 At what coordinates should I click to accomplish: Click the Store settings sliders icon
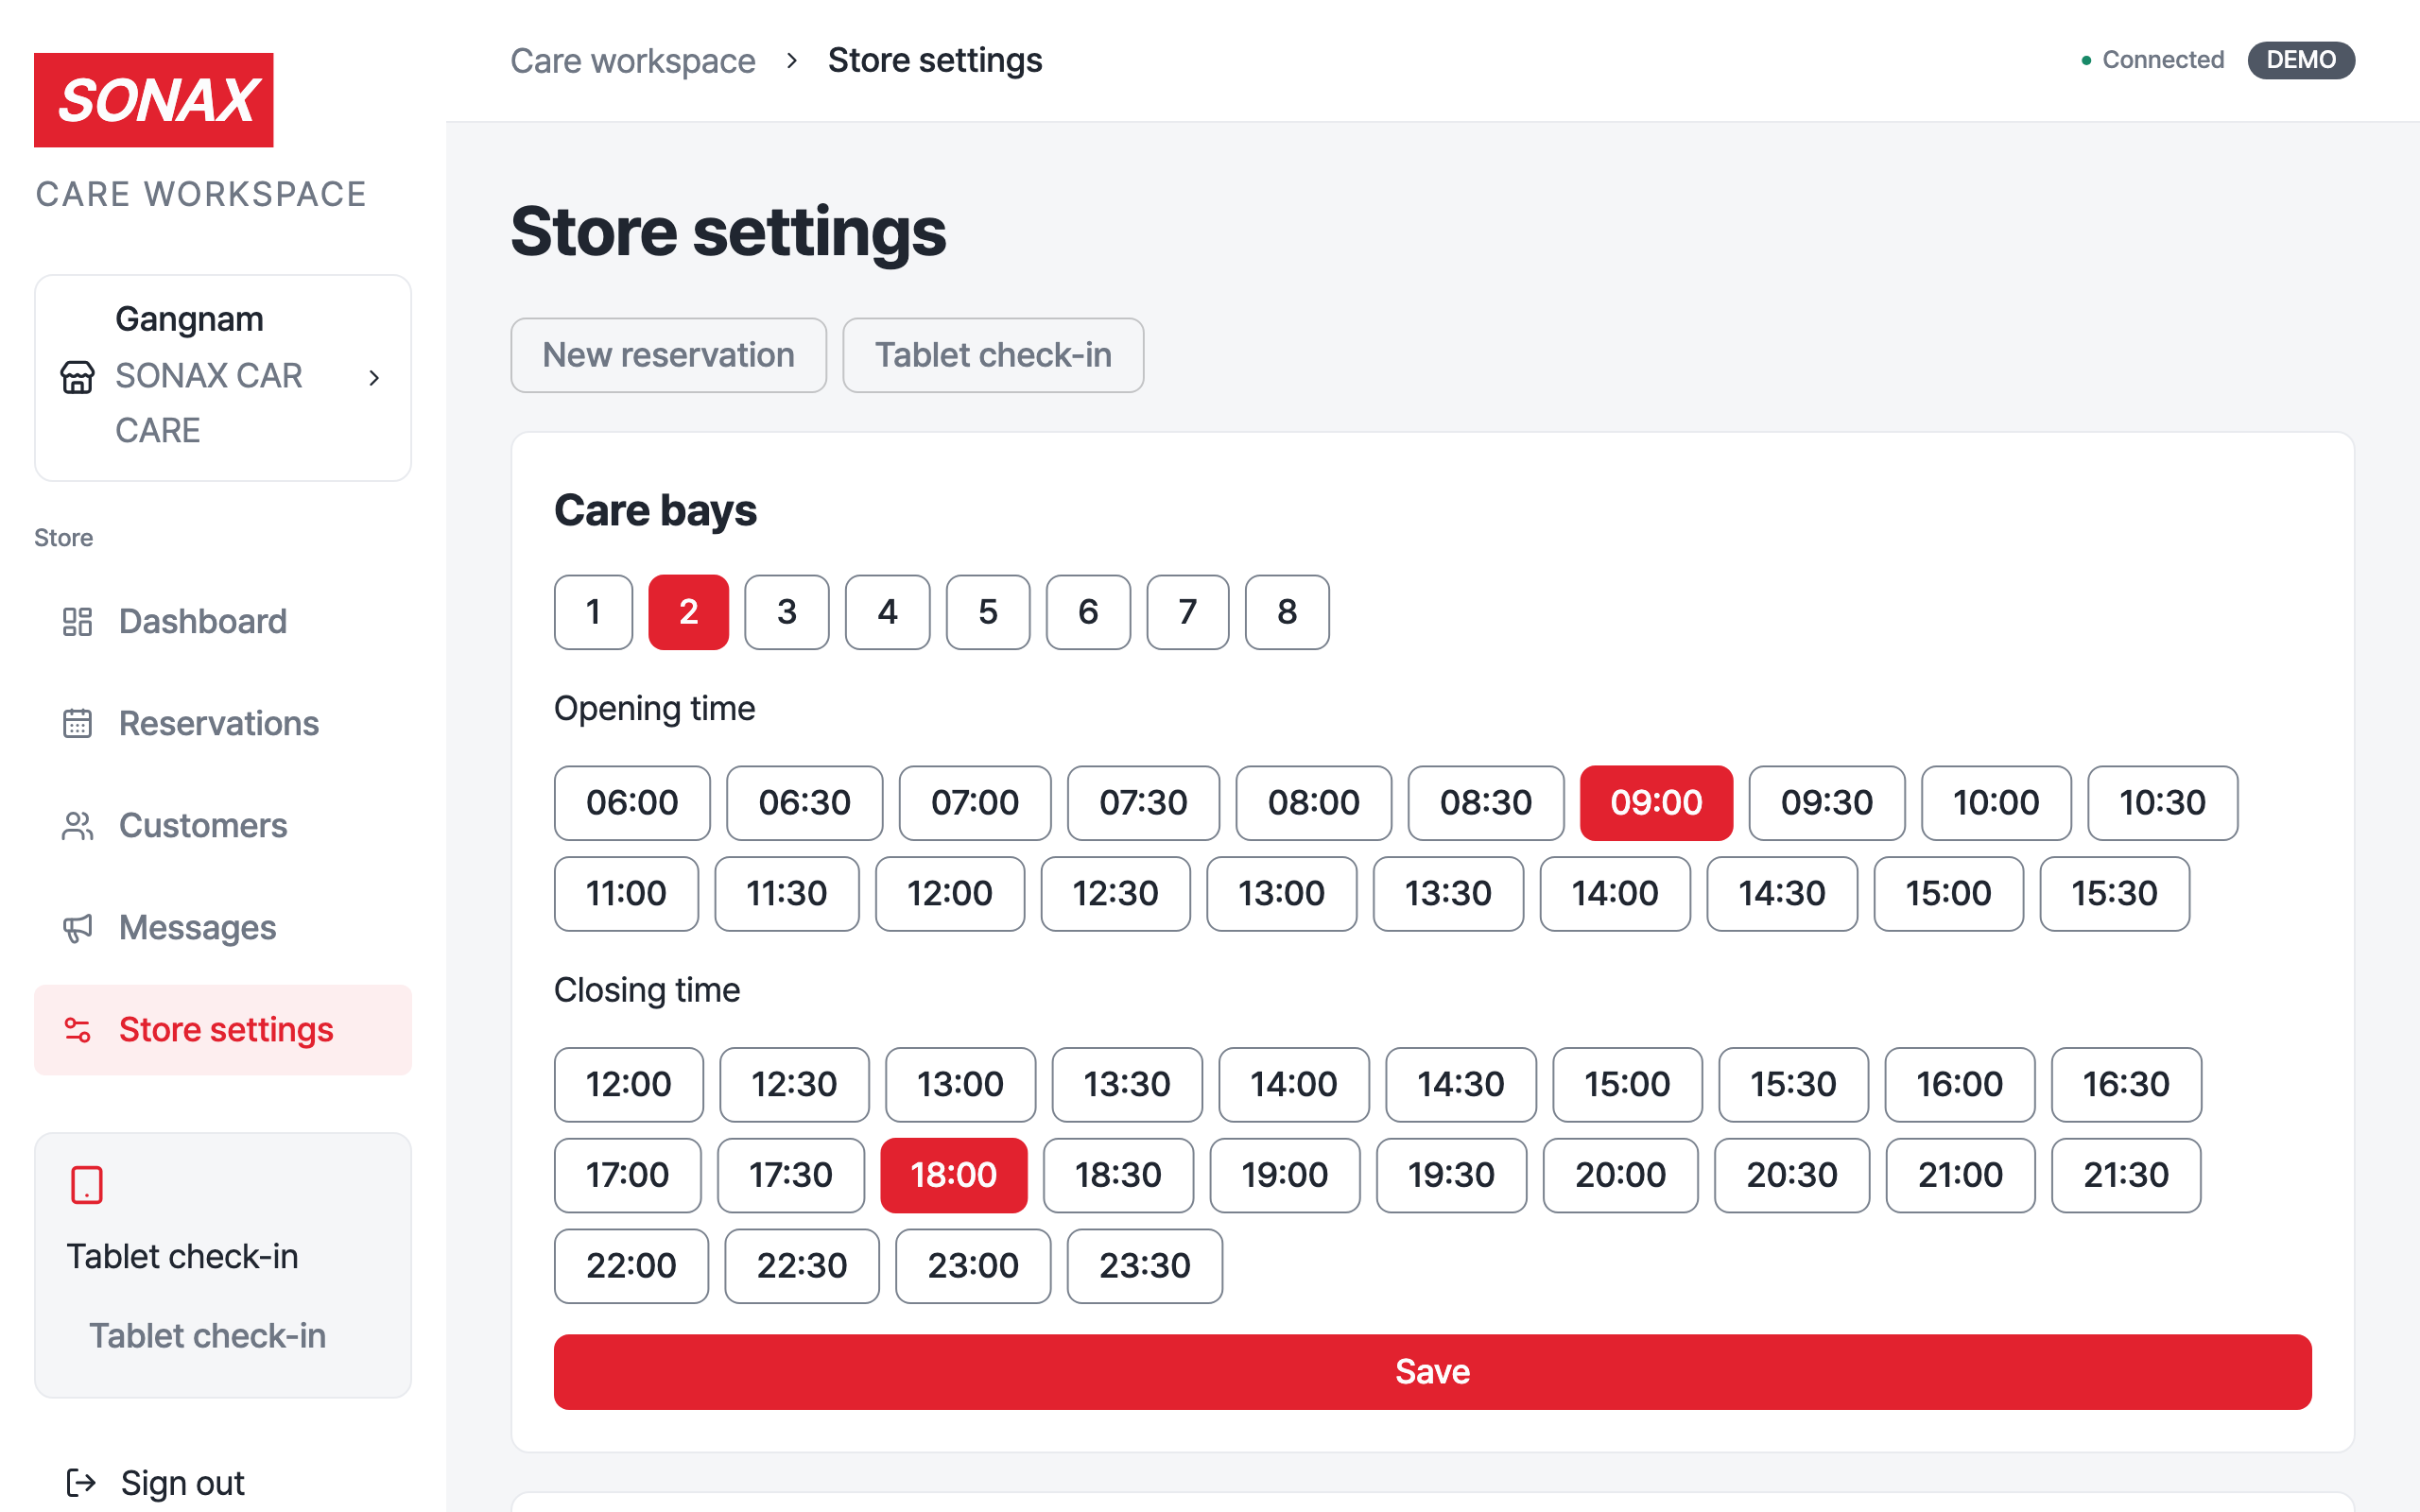[77, 1029]
